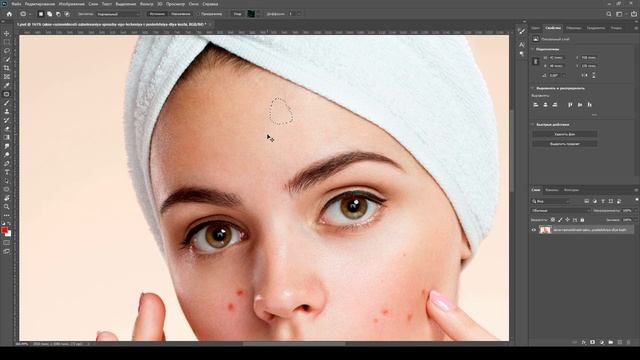
Task: Click the New selection mode icon
Action: click(x=41, y=14)
